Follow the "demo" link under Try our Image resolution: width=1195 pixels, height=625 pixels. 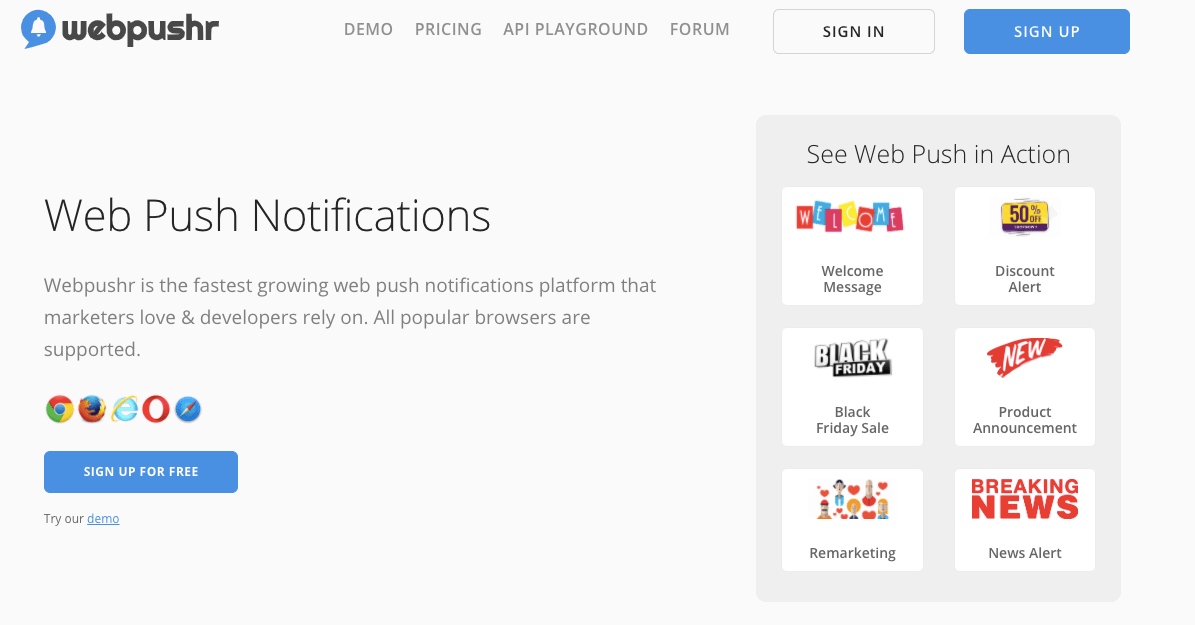[103, 518]
